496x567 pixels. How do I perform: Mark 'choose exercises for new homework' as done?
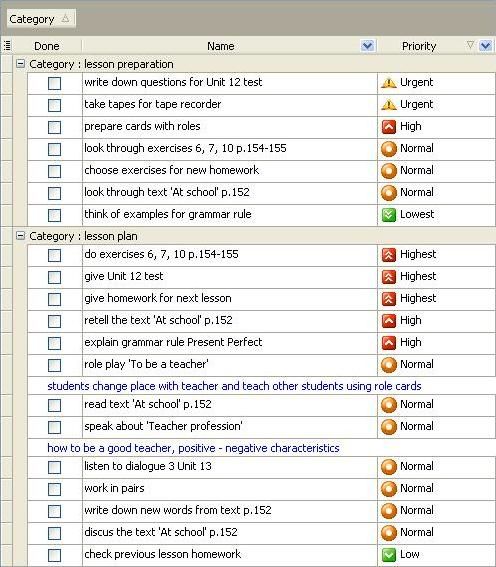[x=55, y=171]
